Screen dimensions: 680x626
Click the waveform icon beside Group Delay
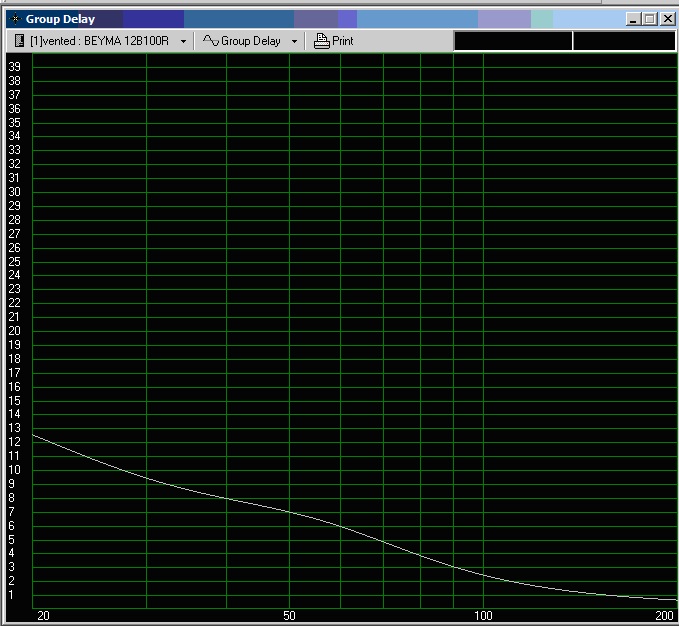point(210,41)
